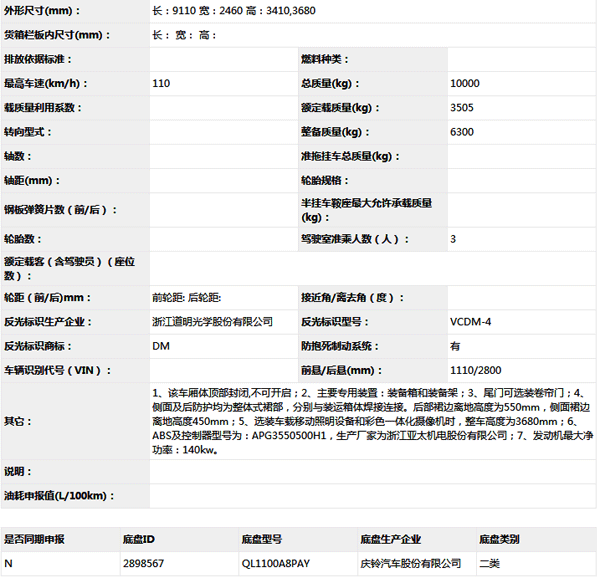Click the 外形尺寸(mm) row label
Image resolution: width=600 pixels, height=578 pixels.
click(45, 12)
